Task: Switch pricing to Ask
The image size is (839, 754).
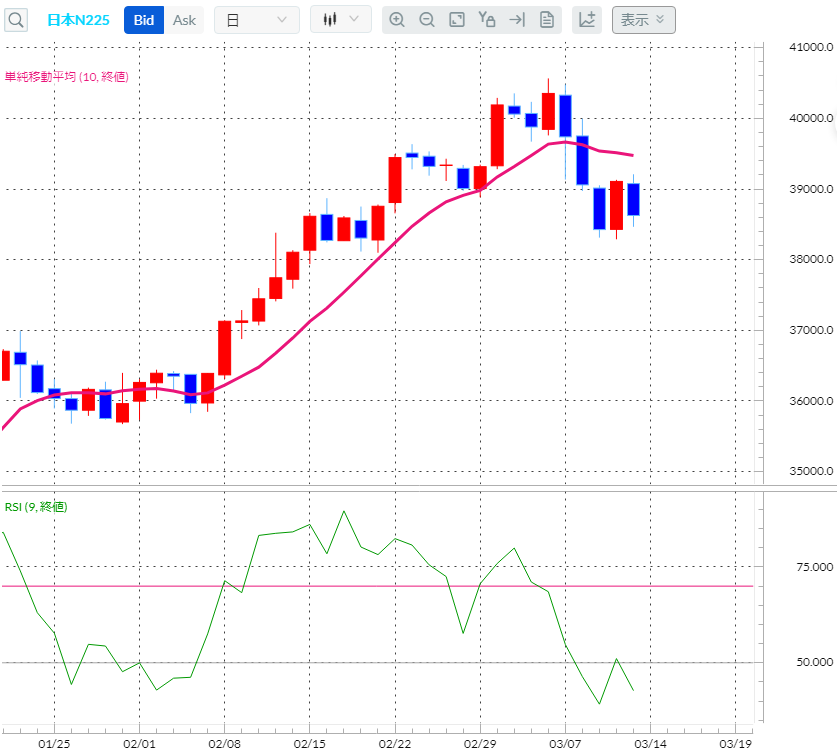Action: pyautogui.click(x=184, y=19)
